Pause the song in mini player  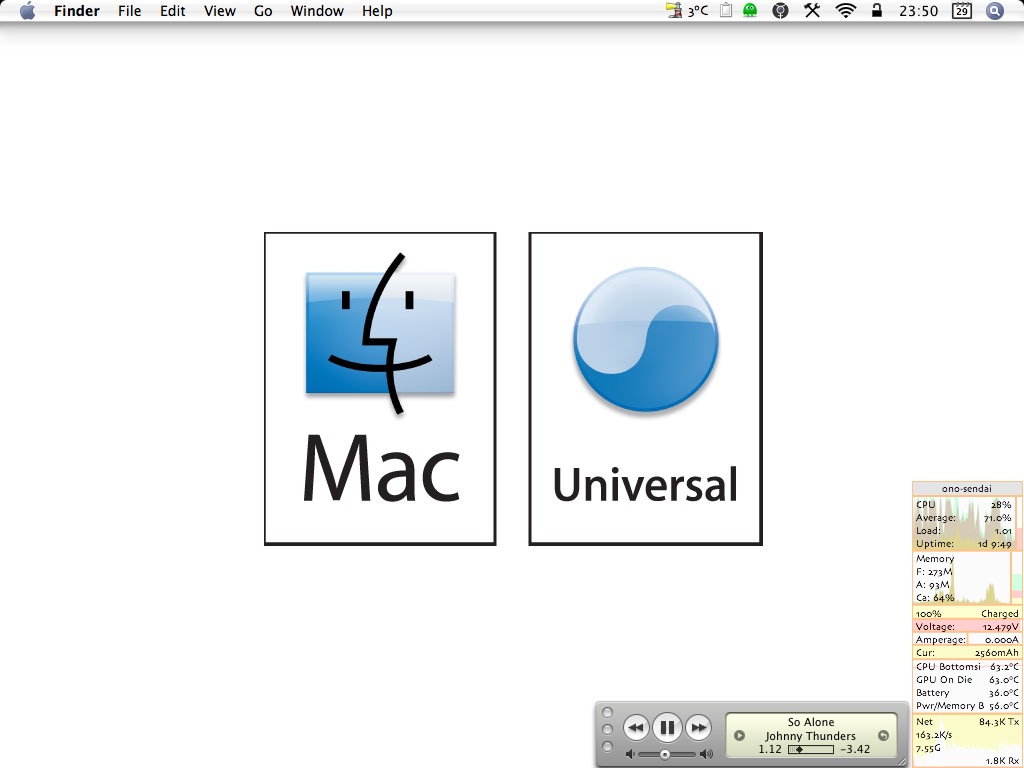pos(667,727)
